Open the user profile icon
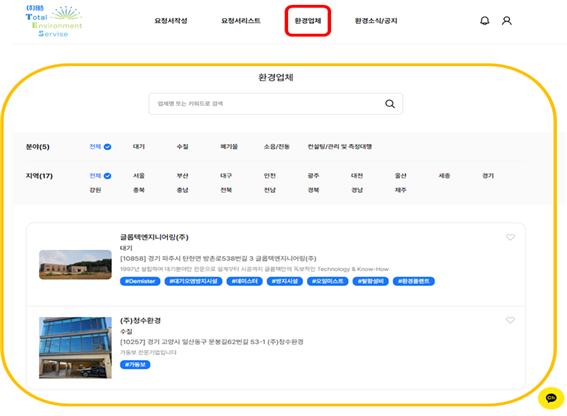The height and width of the screenshot is (416, 567). (507, 21)
